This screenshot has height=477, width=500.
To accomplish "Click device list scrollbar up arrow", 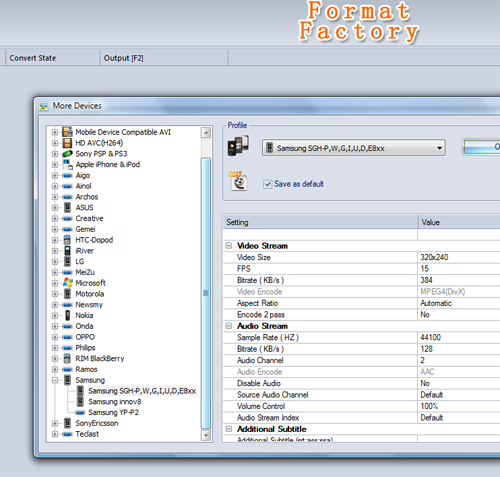I will tap(206, 133).
